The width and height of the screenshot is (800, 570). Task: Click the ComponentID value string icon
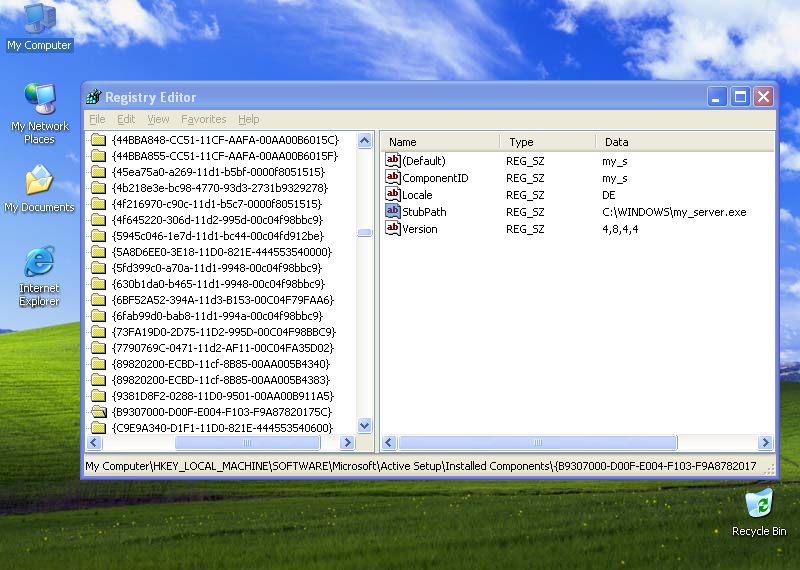(x=392, y=177)
